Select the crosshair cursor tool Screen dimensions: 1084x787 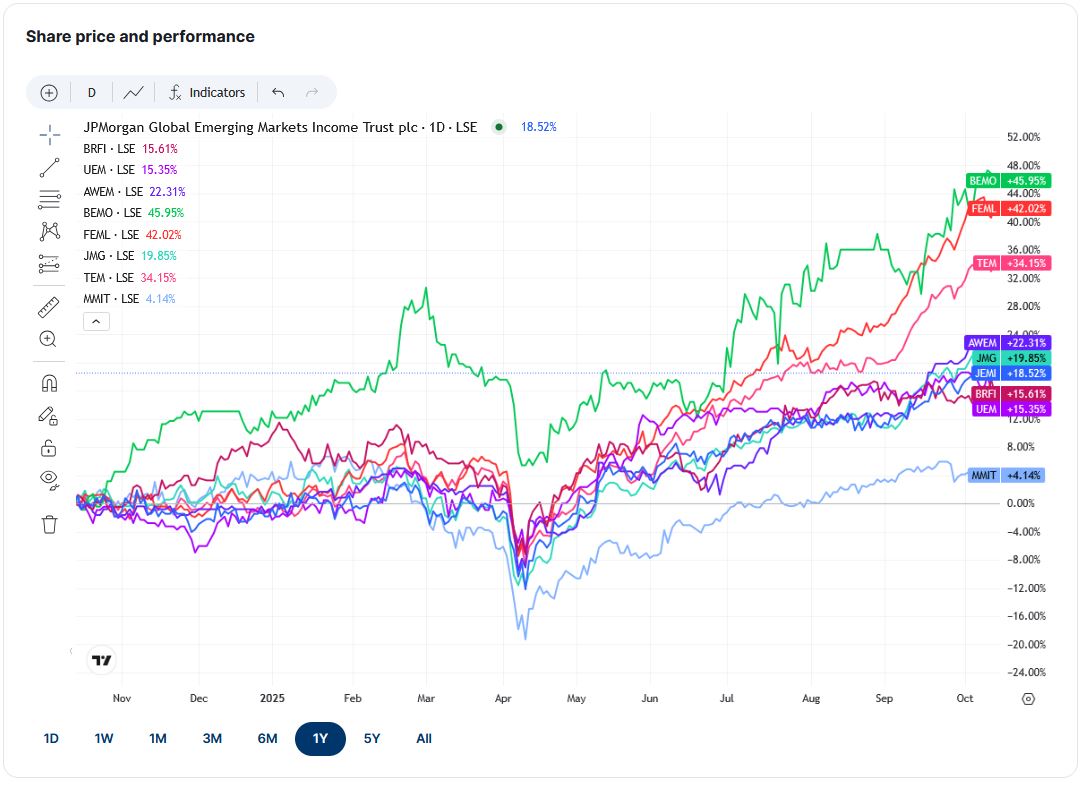pos(49,135)
